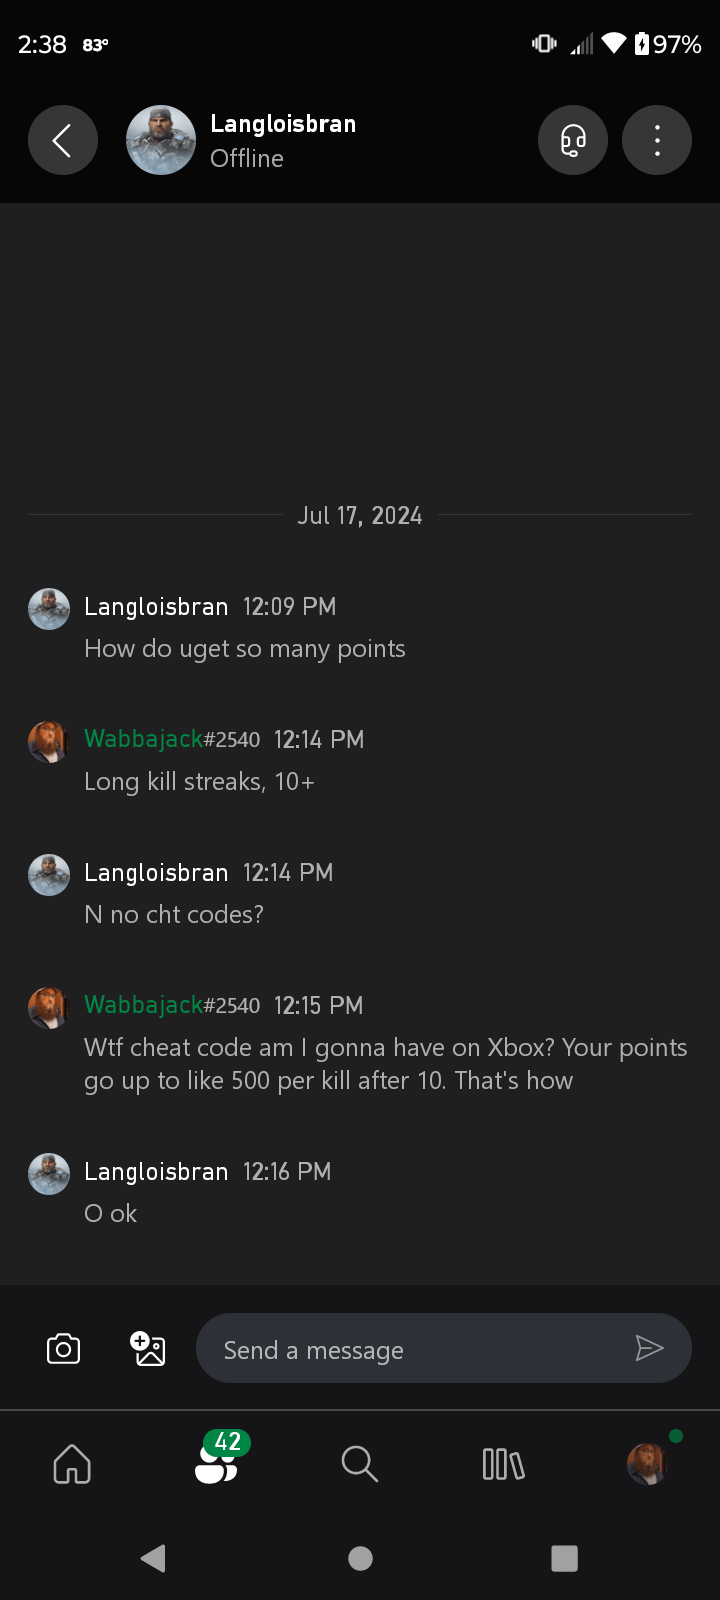
Task: Open my profile tab avatar
Action: [x=647, y=1464]
